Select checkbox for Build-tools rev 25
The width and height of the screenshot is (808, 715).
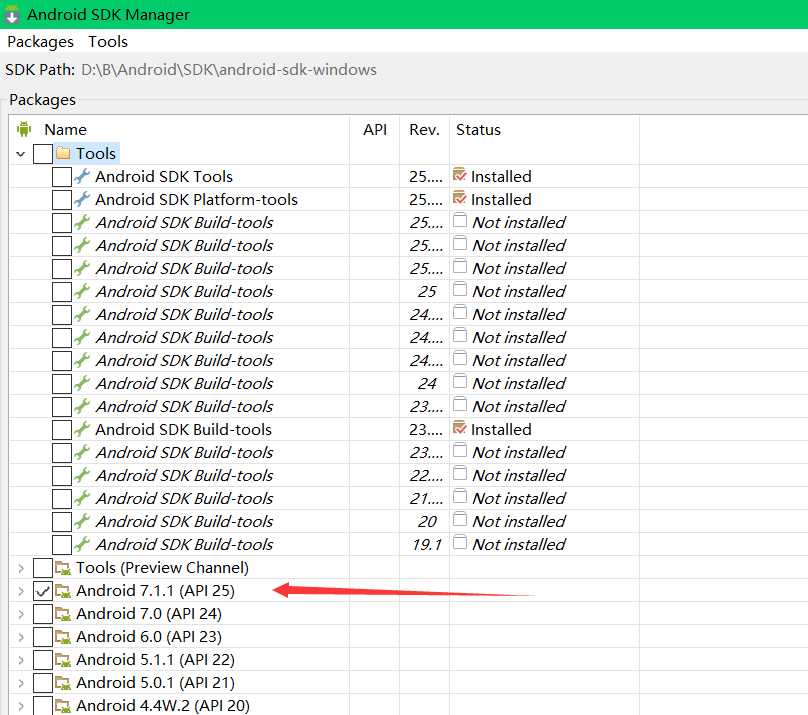[x=62, y=292]
